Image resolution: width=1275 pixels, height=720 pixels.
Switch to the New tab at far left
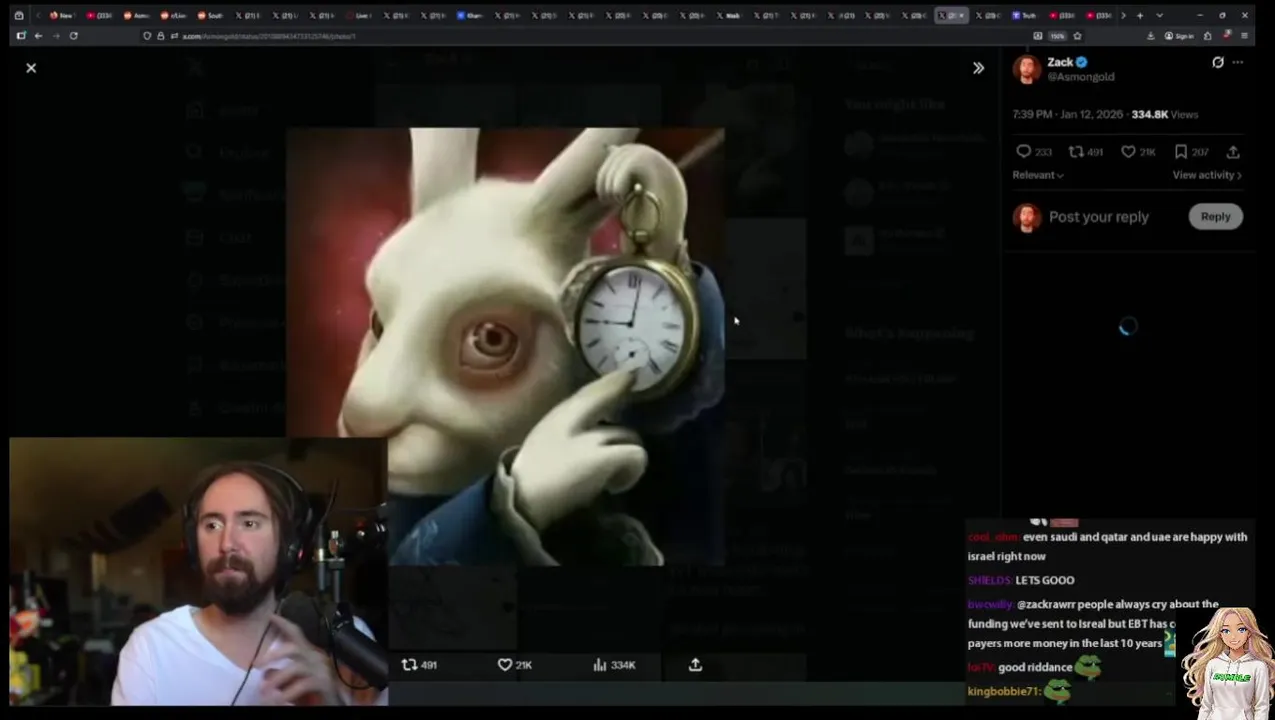[61, 15]
